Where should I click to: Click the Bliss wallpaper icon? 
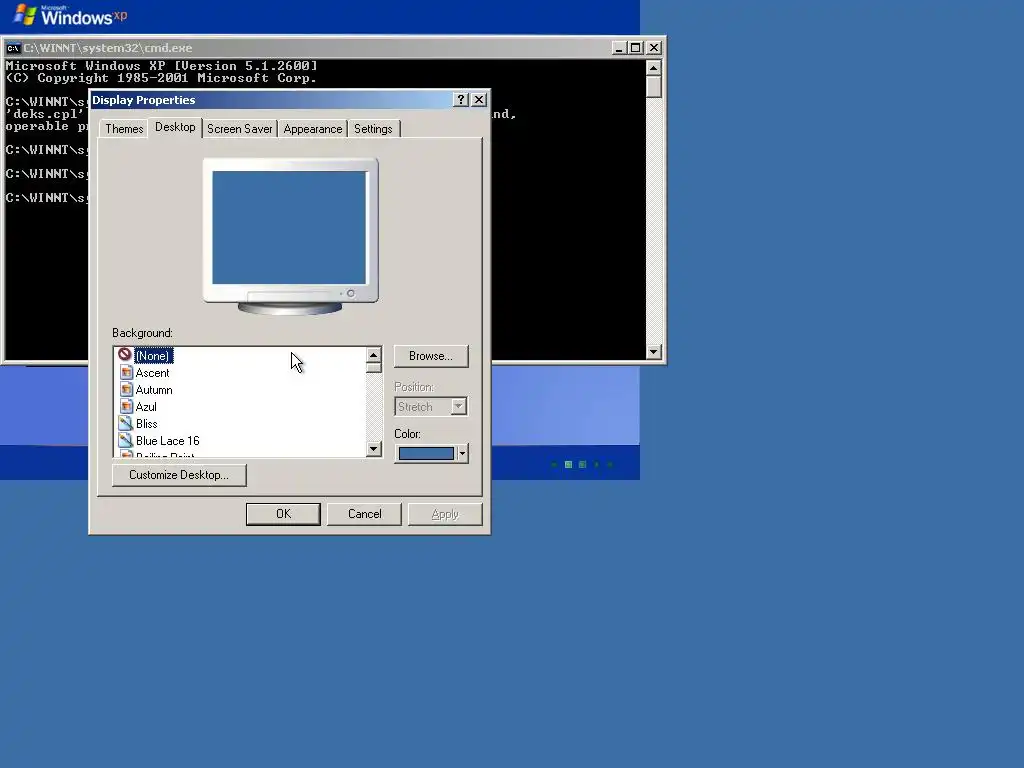tap(125, 423)
